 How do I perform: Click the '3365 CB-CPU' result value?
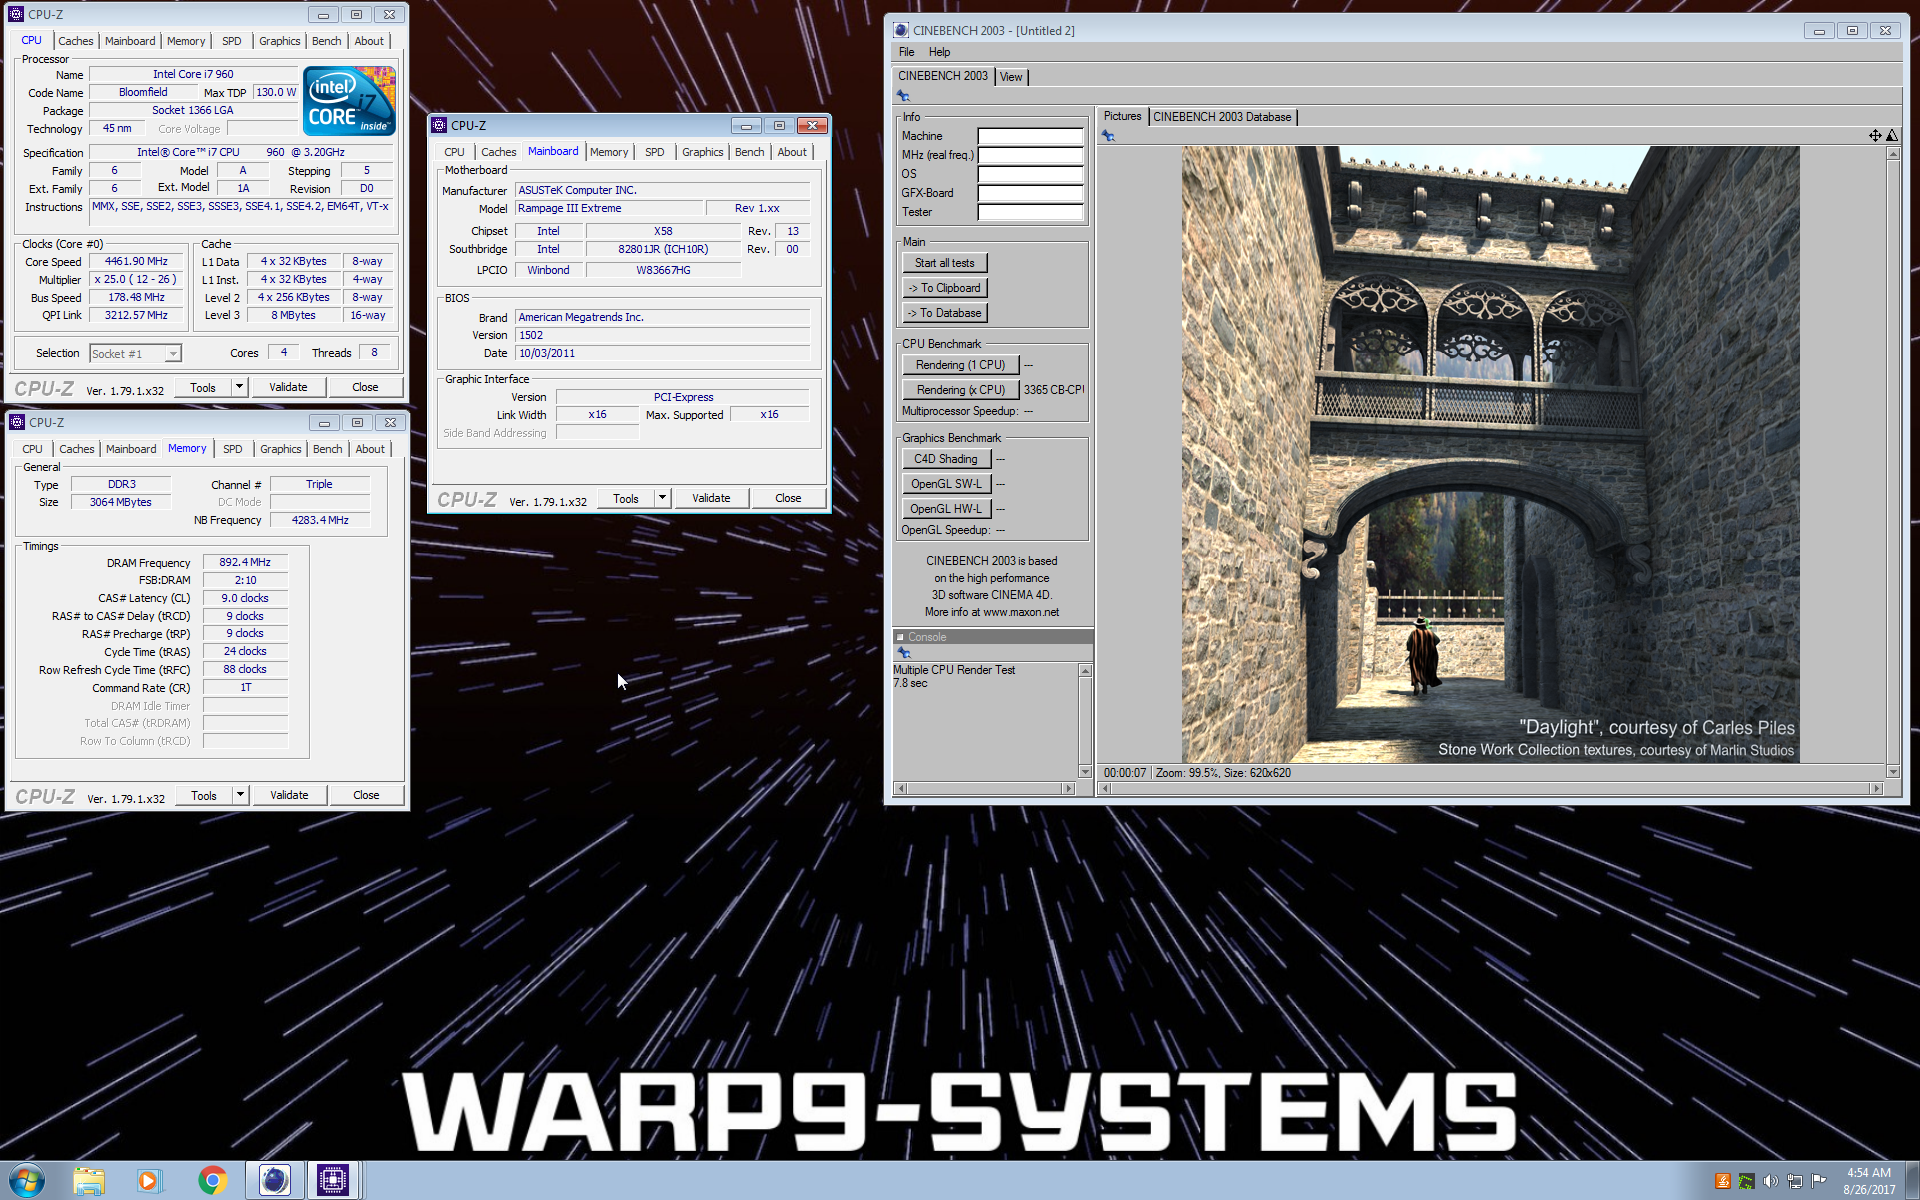[1054, 390]
